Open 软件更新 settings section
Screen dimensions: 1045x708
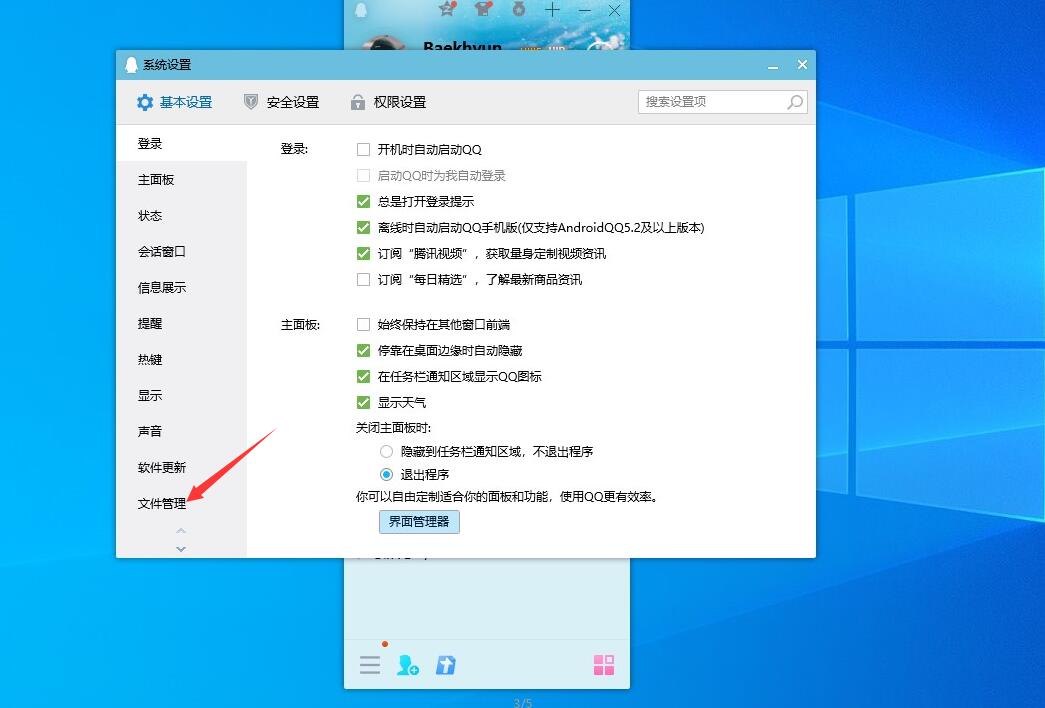pos(181,467)
